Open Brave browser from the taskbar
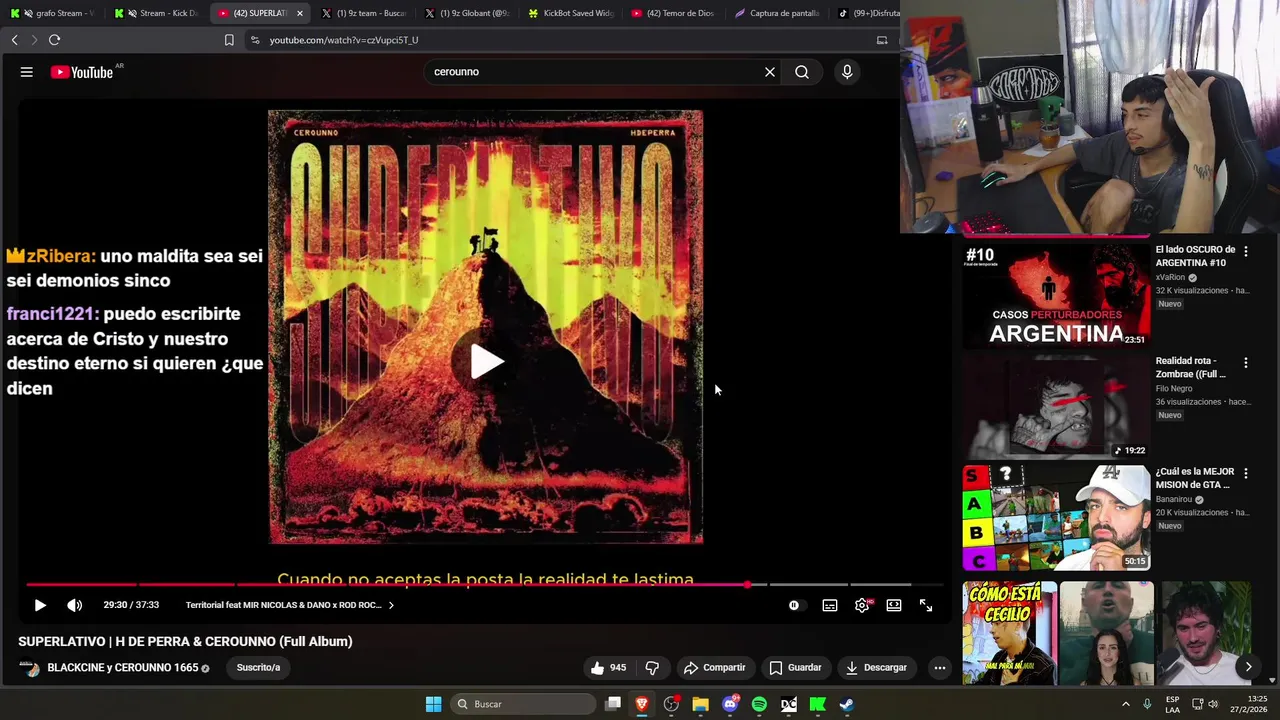This screenshot has height=720, width=1280. tap(642, 704)
